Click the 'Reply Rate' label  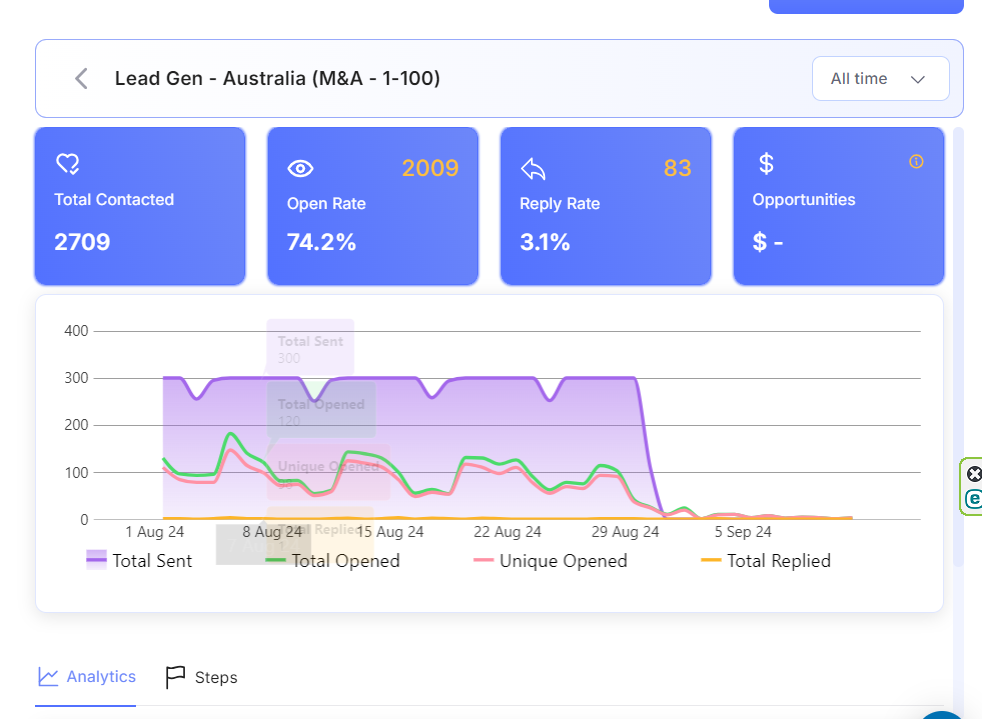(560, 204)
